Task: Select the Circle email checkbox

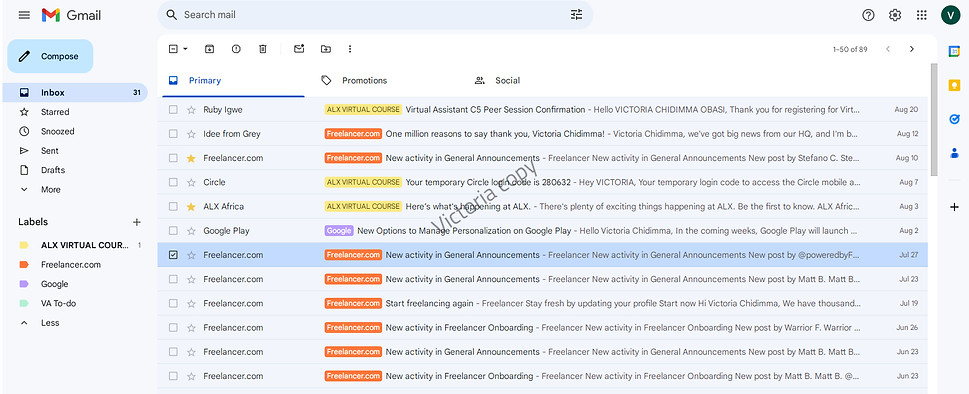Action: point(173,183)
